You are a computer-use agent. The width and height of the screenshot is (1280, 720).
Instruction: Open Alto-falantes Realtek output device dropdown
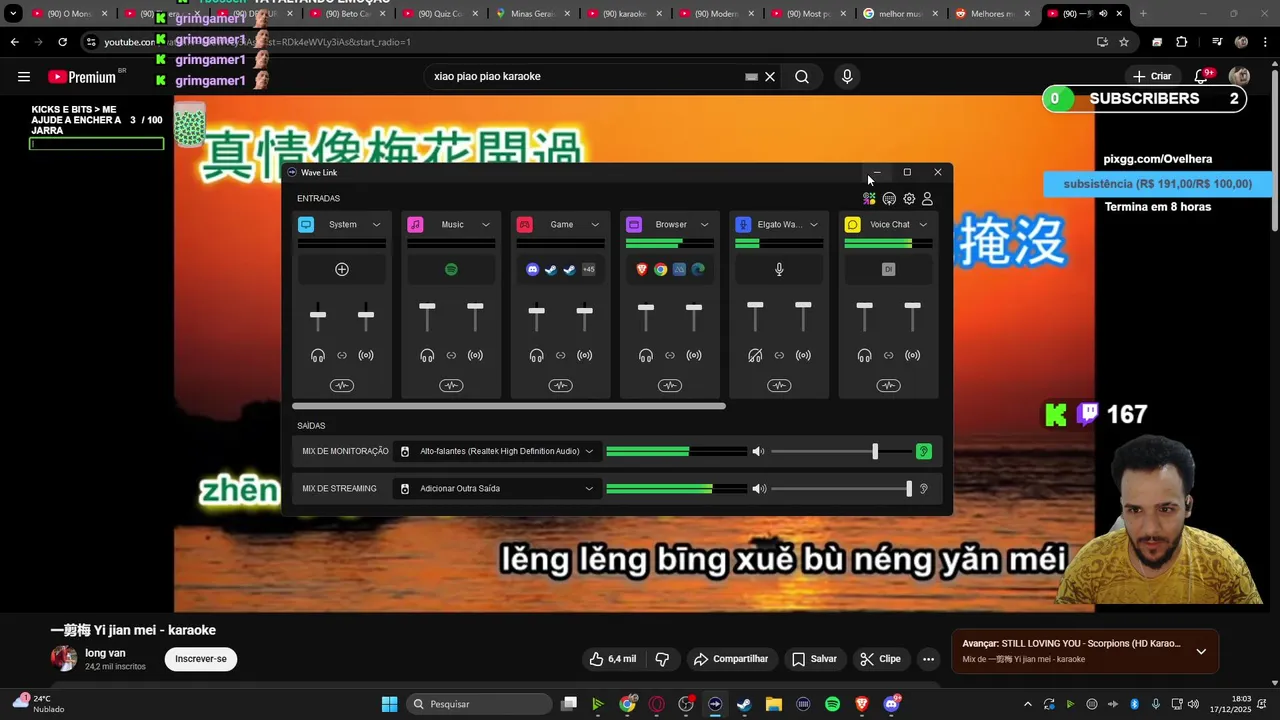[497, 451]
